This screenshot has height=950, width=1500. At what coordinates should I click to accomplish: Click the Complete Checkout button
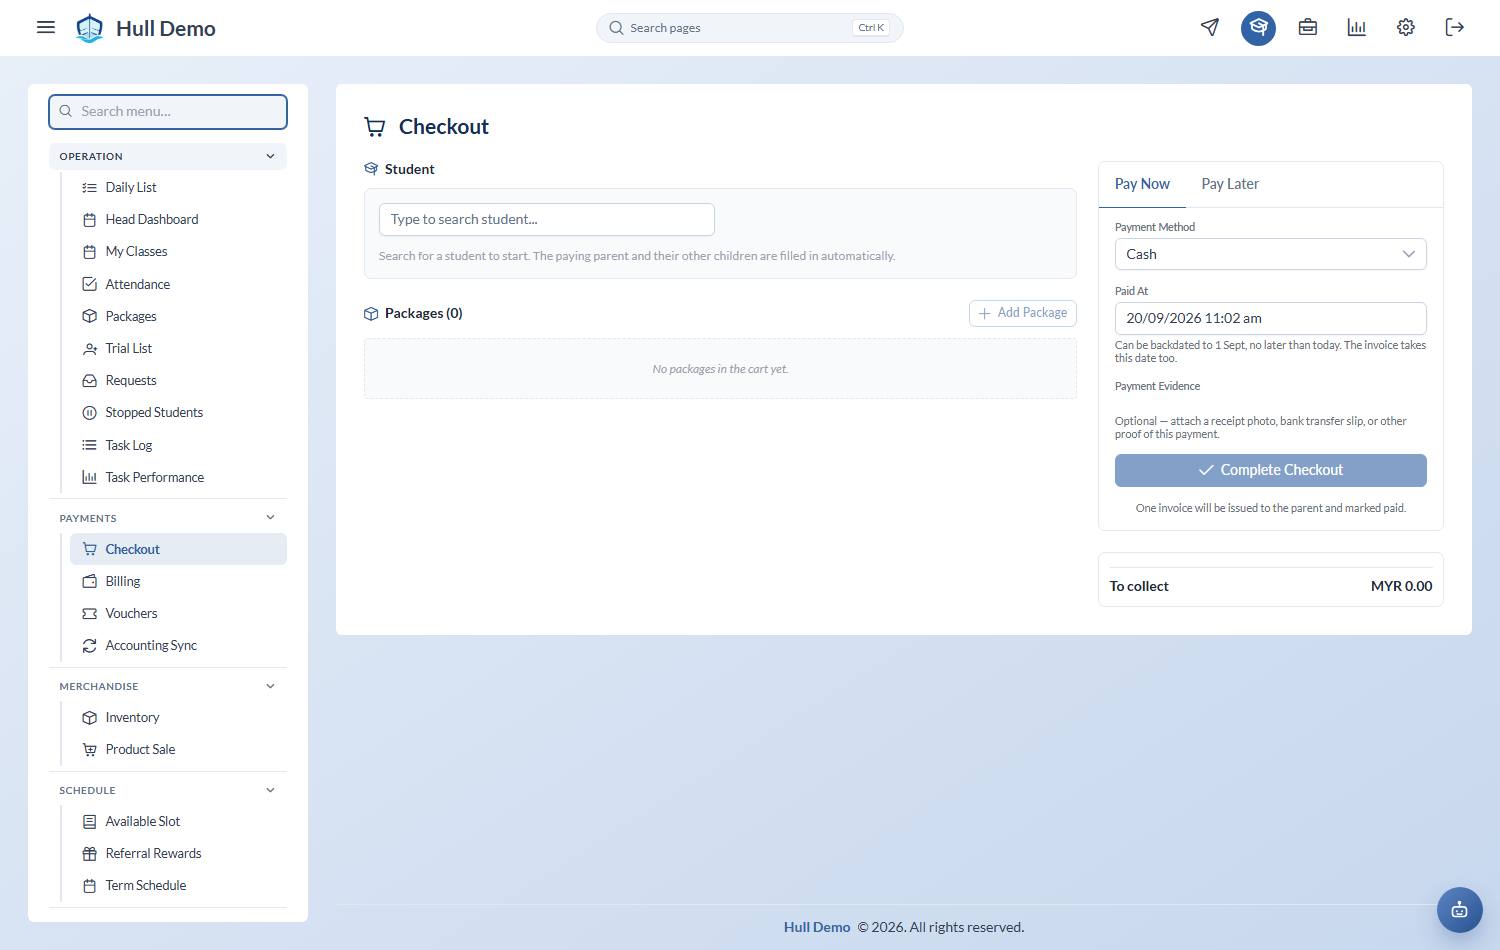(x=1270, y=470)
